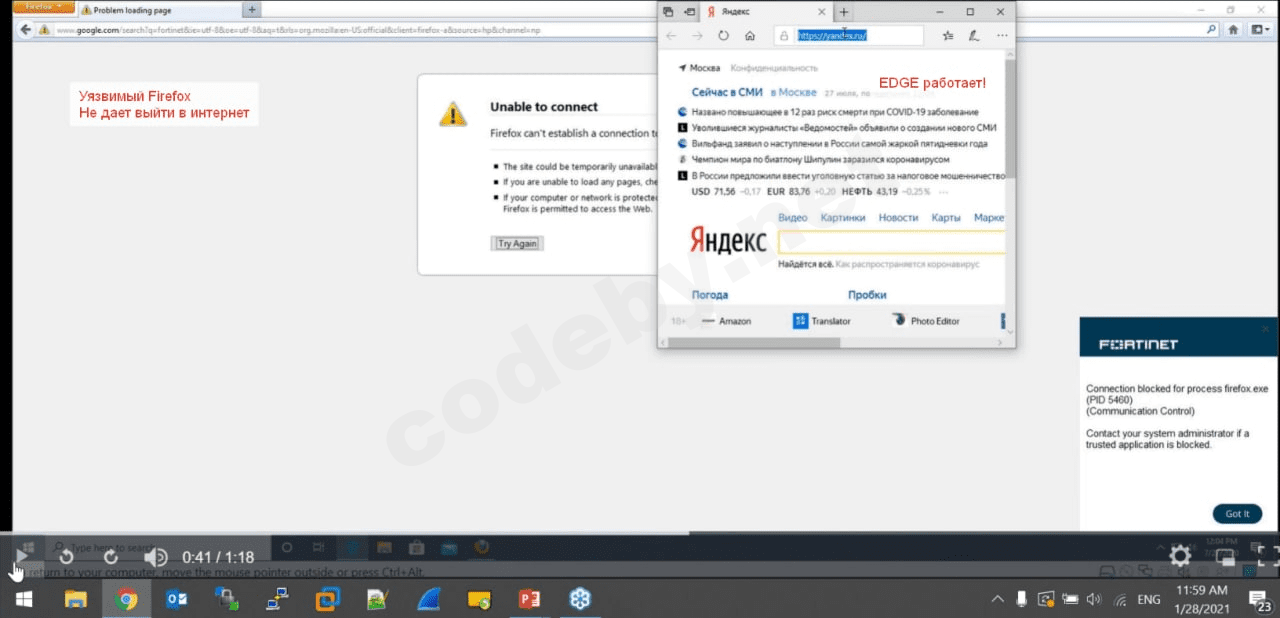
Task: Click the Сейчас в СМИ heading
Action: tap(727, 92)
